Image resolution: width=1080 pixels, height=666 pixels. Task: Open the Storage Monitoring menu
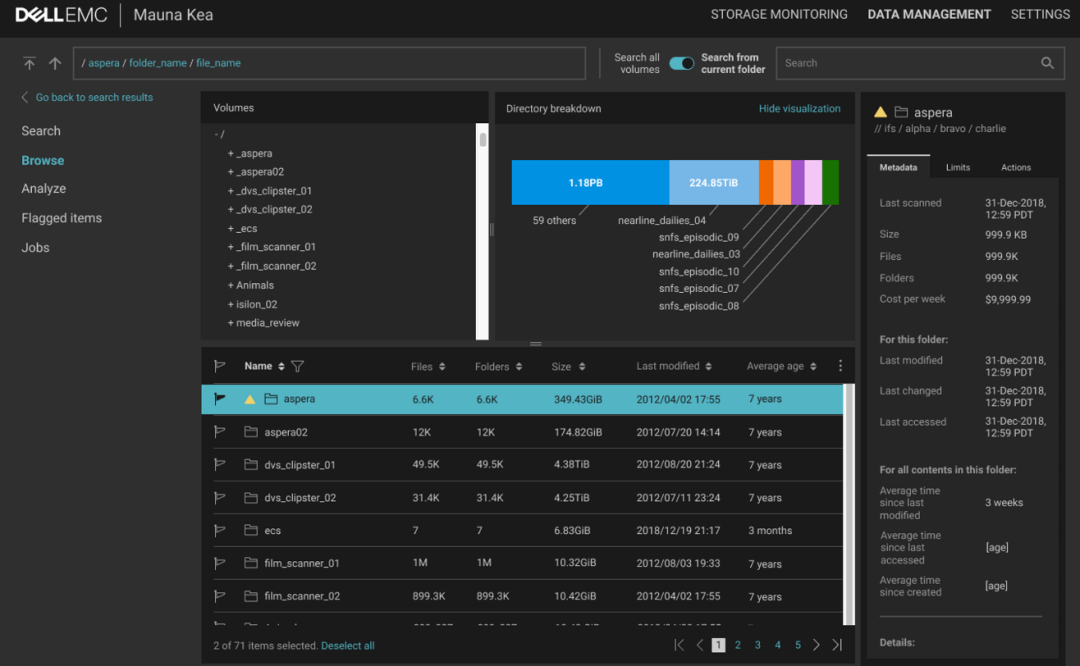[x=778, y=14]
